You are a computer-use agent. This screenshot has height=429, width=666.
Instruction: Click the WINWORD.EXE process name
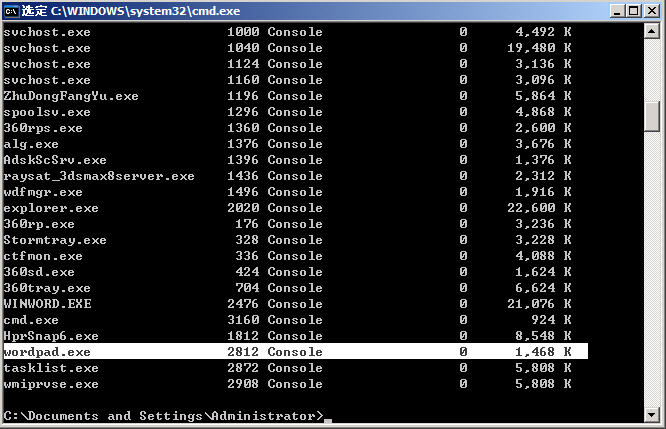47,304
